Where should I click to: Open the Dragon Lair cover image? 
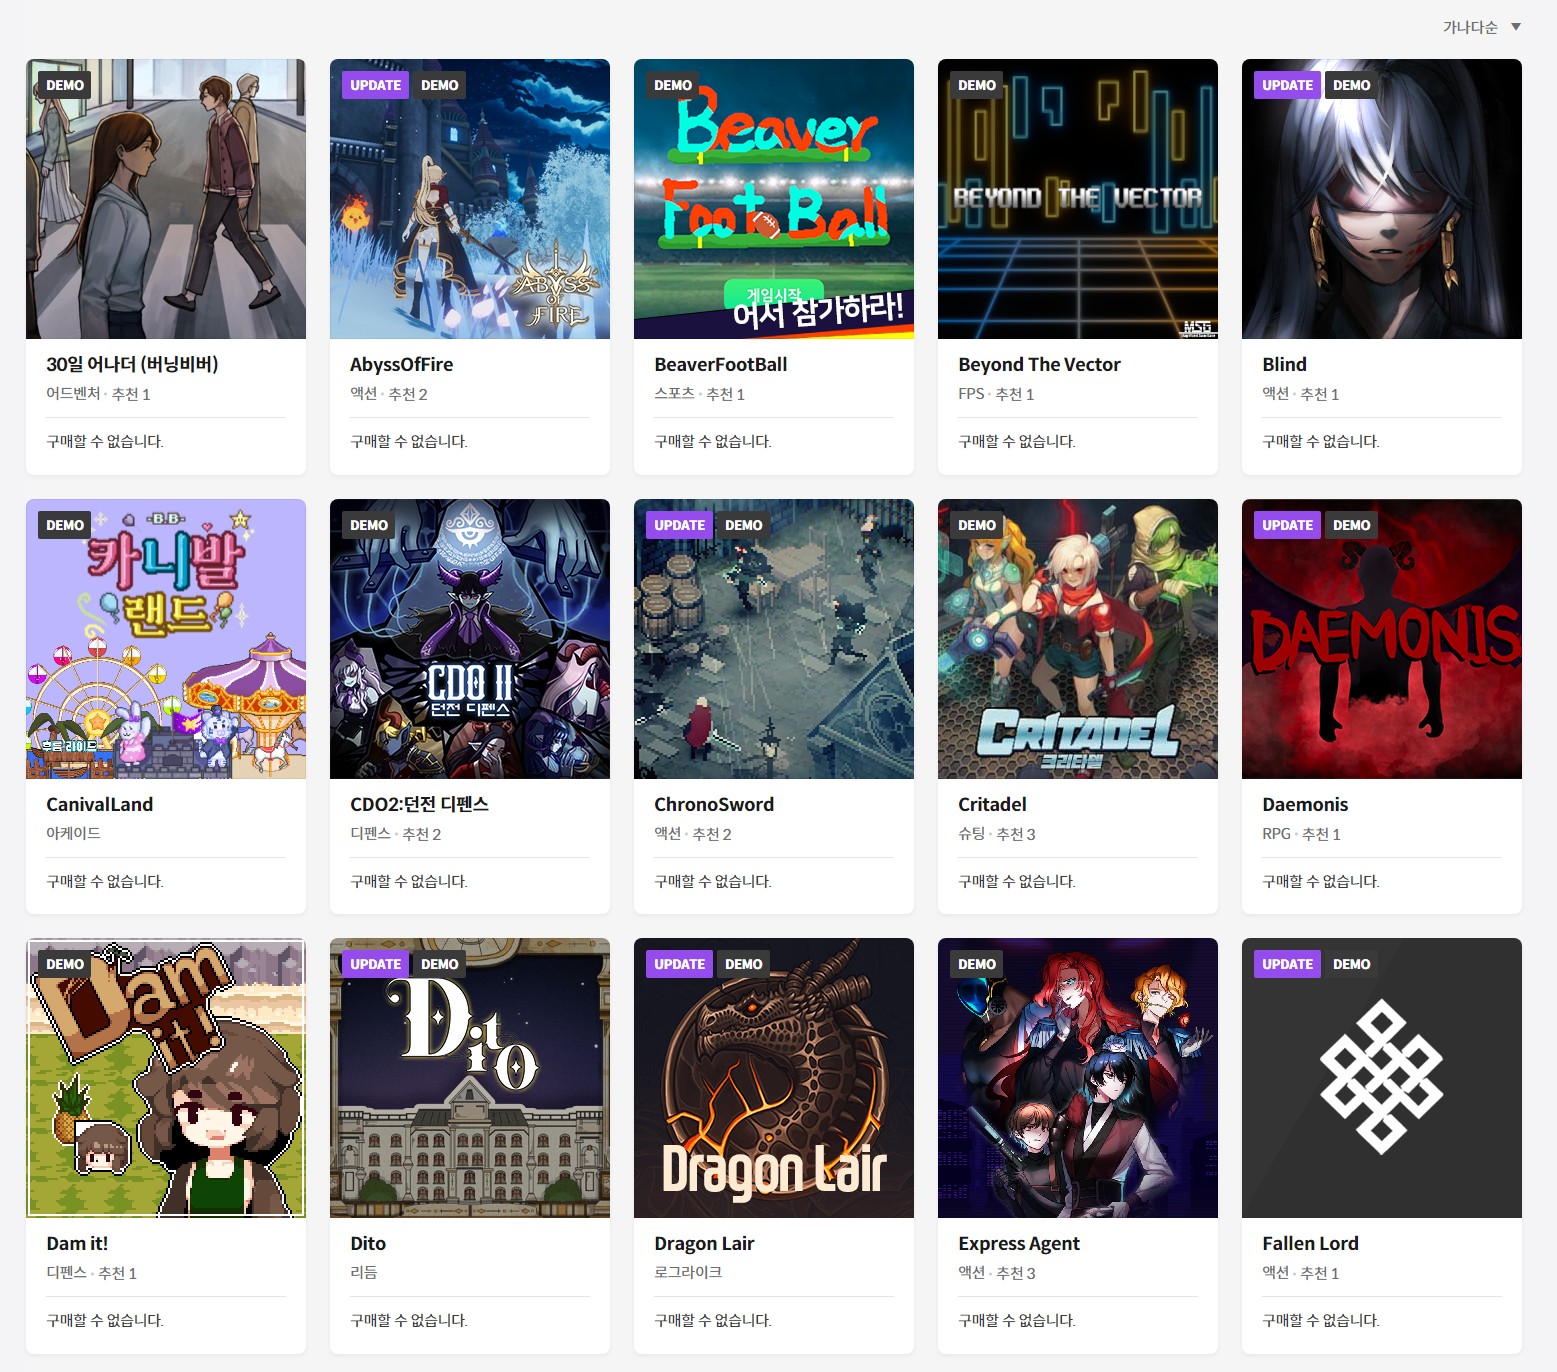click(774, 1078)
